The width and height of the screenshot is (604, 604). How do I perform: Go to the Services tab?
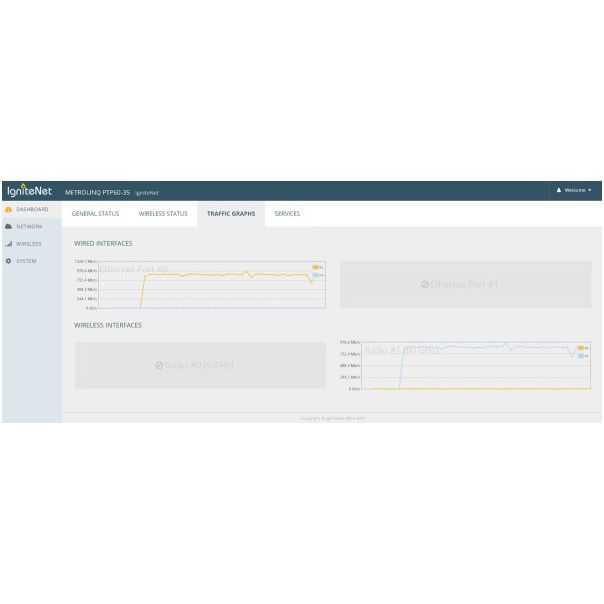[287, 213]
